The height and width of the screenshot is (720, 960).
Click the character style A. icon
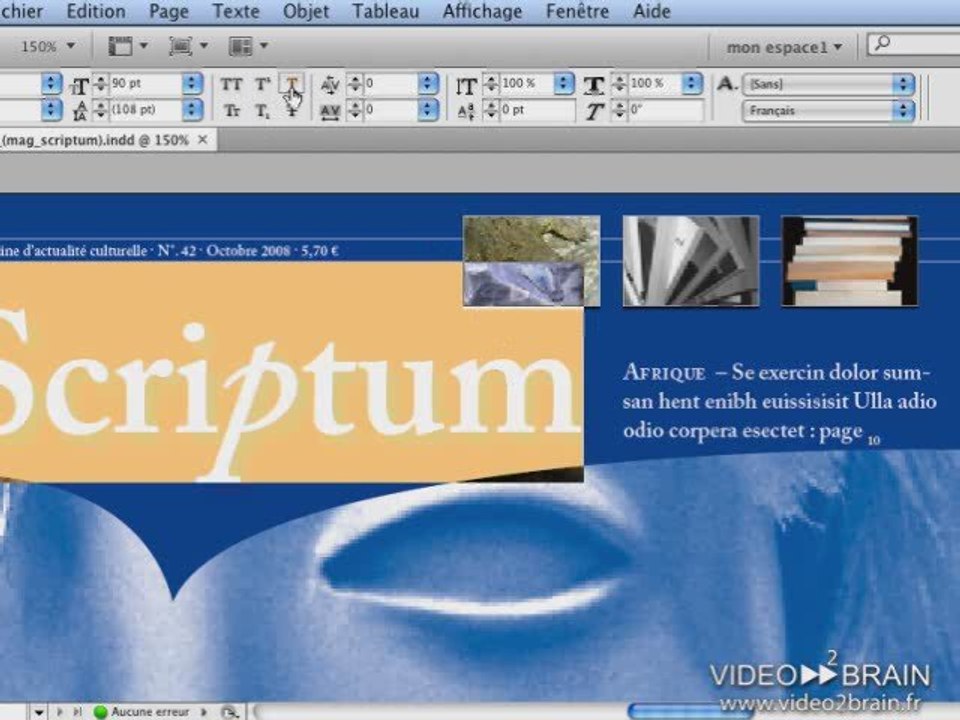coord(726,84)
